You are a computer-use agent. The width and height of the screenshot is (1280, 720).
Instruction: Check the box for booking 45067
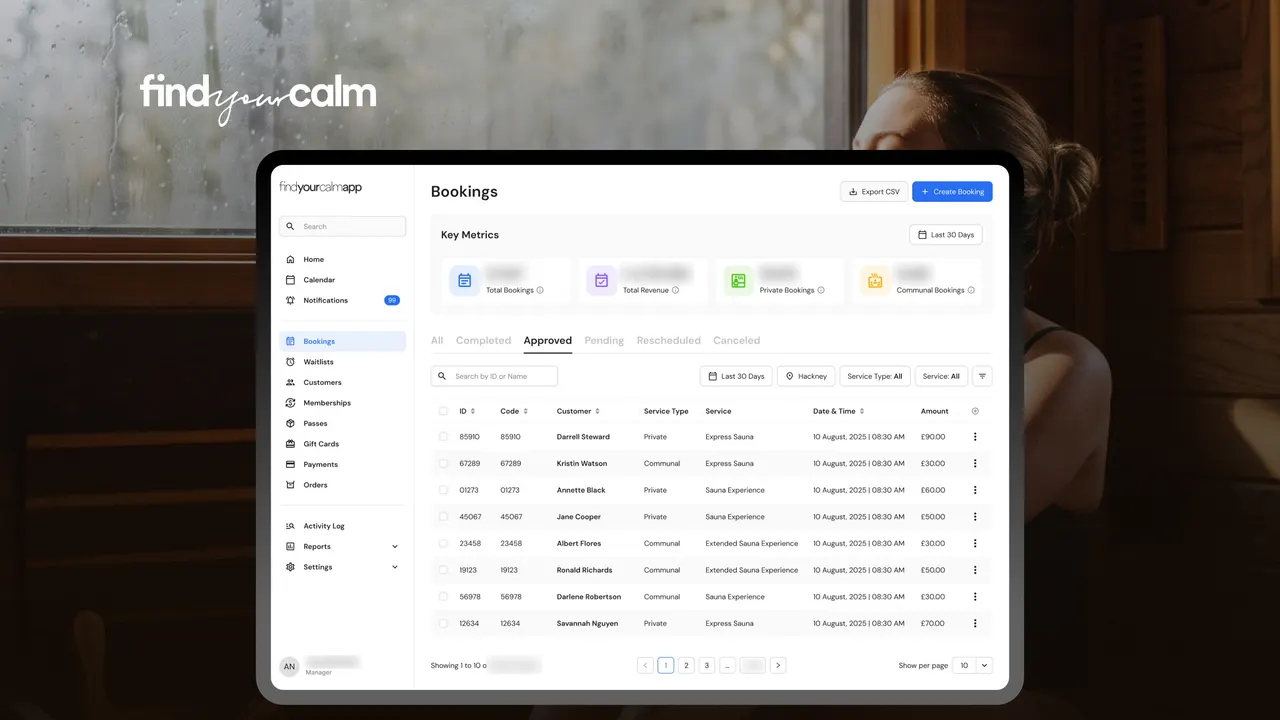(443, 517)
